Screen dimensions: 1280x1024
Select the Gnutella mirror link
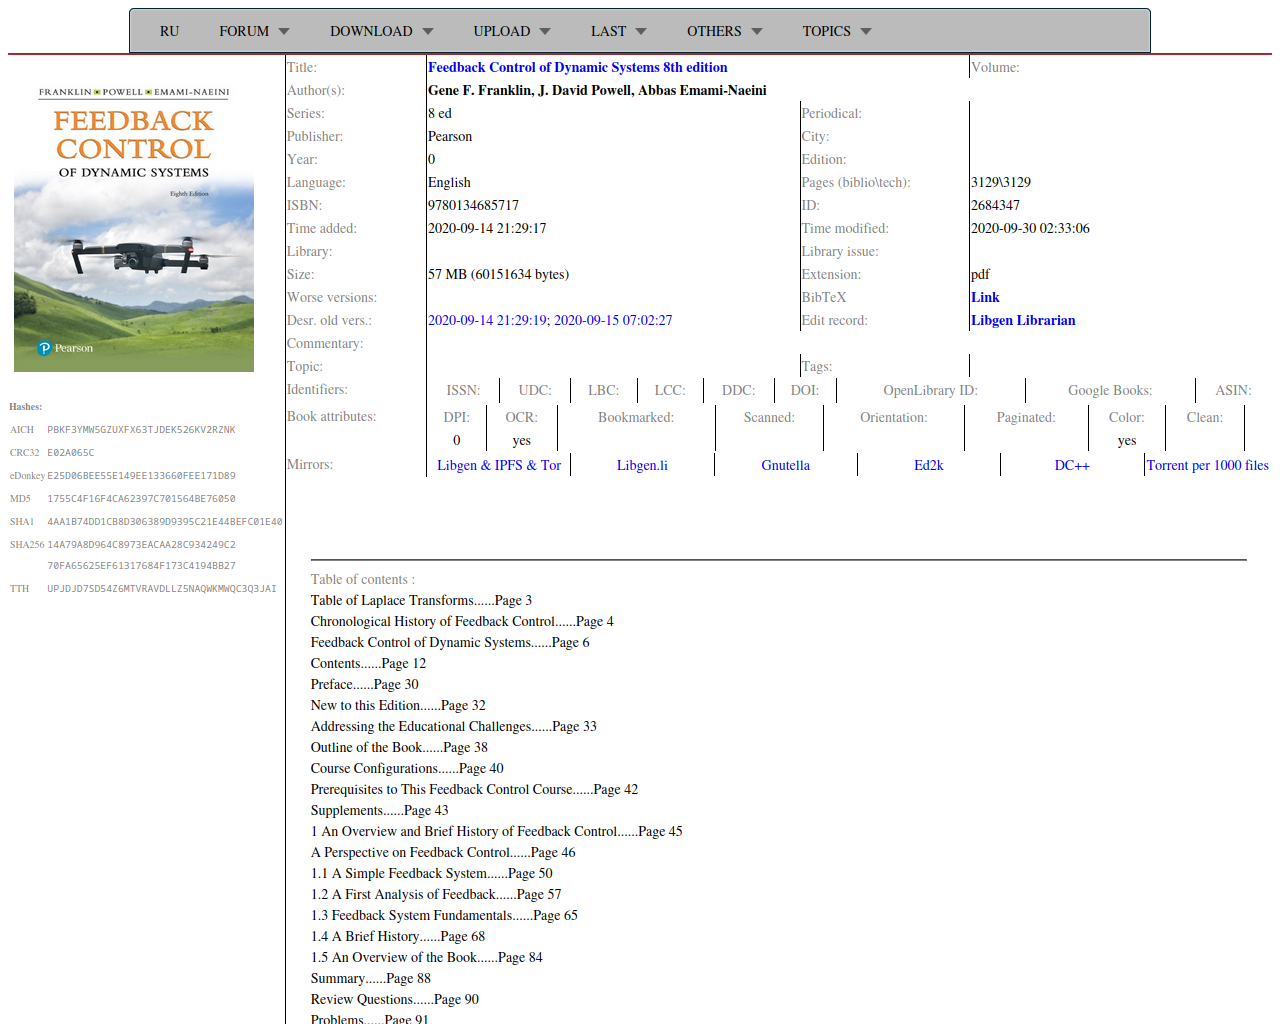click(785, 465)
